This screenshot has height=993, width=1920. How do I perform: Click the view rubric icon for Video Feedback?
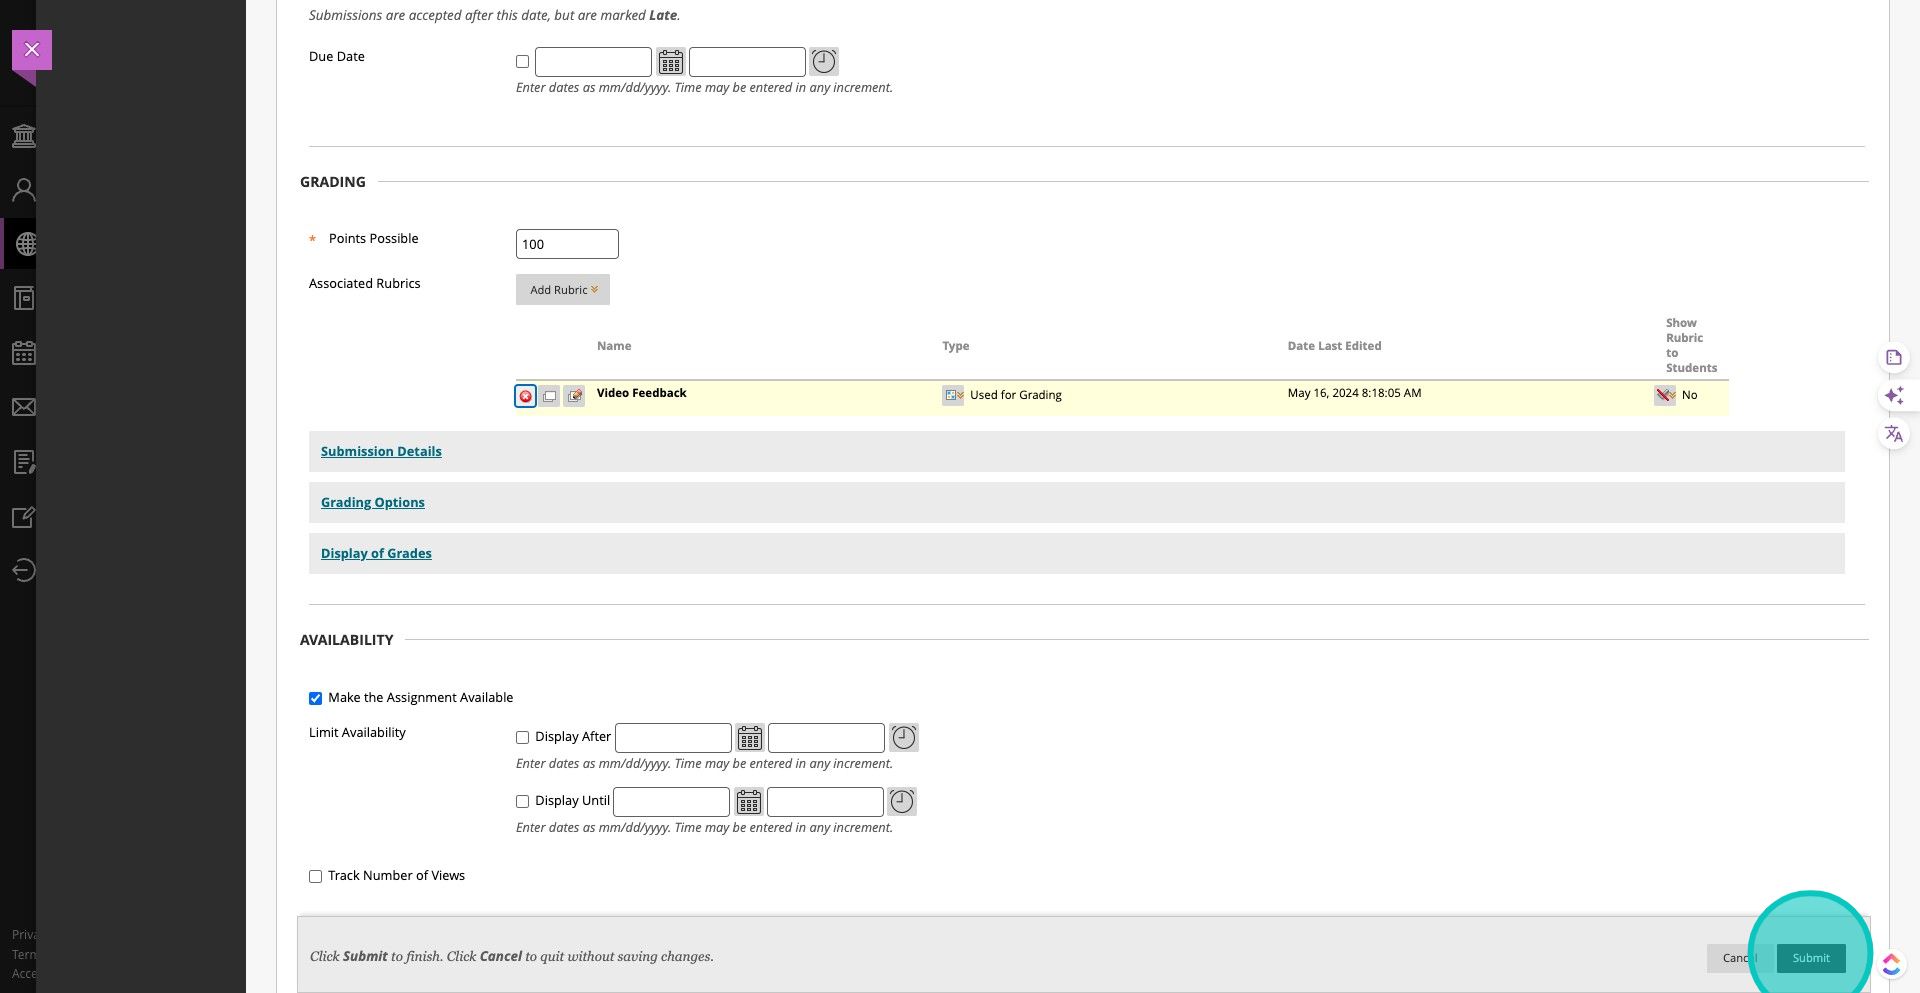click(x=549, y=396)
